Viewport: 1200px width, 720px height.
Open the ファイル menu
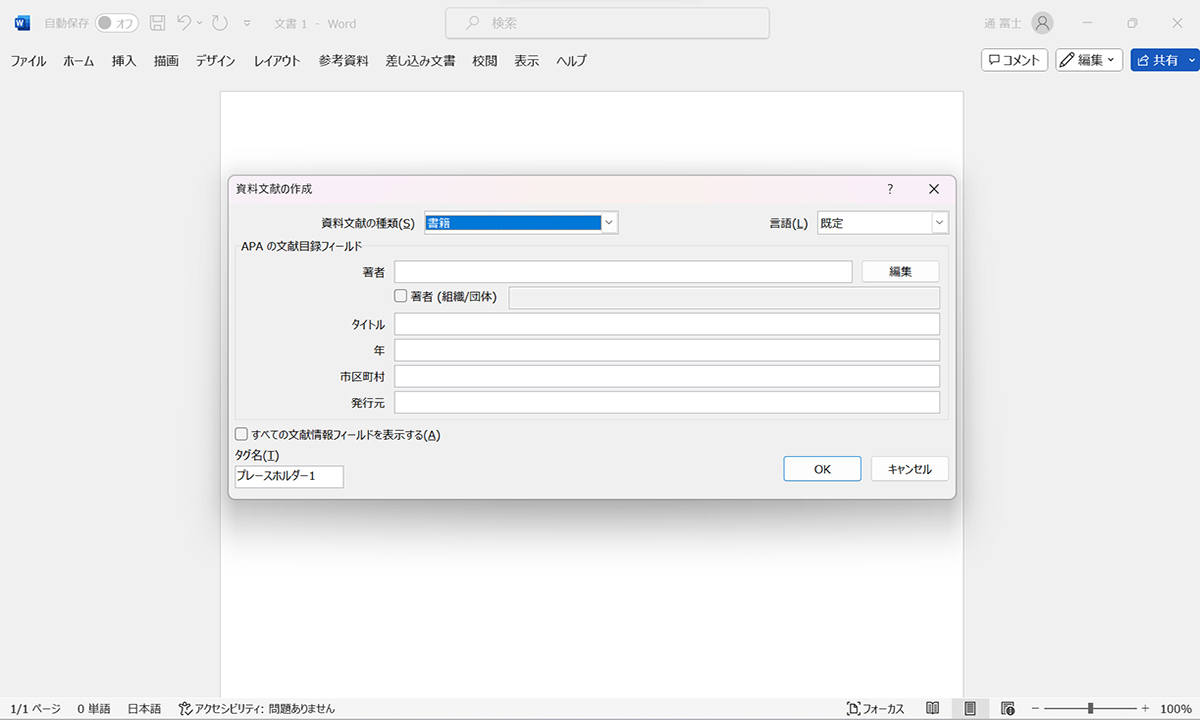click(x=29, y=60)
